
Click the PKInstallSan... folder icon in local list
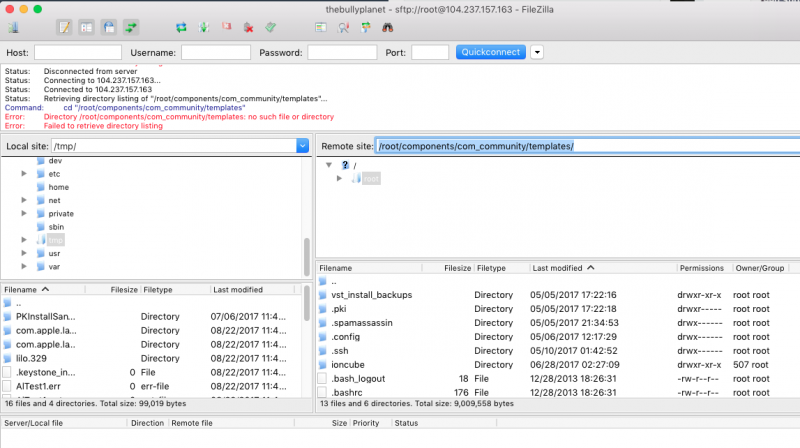[x=7, y=317]
